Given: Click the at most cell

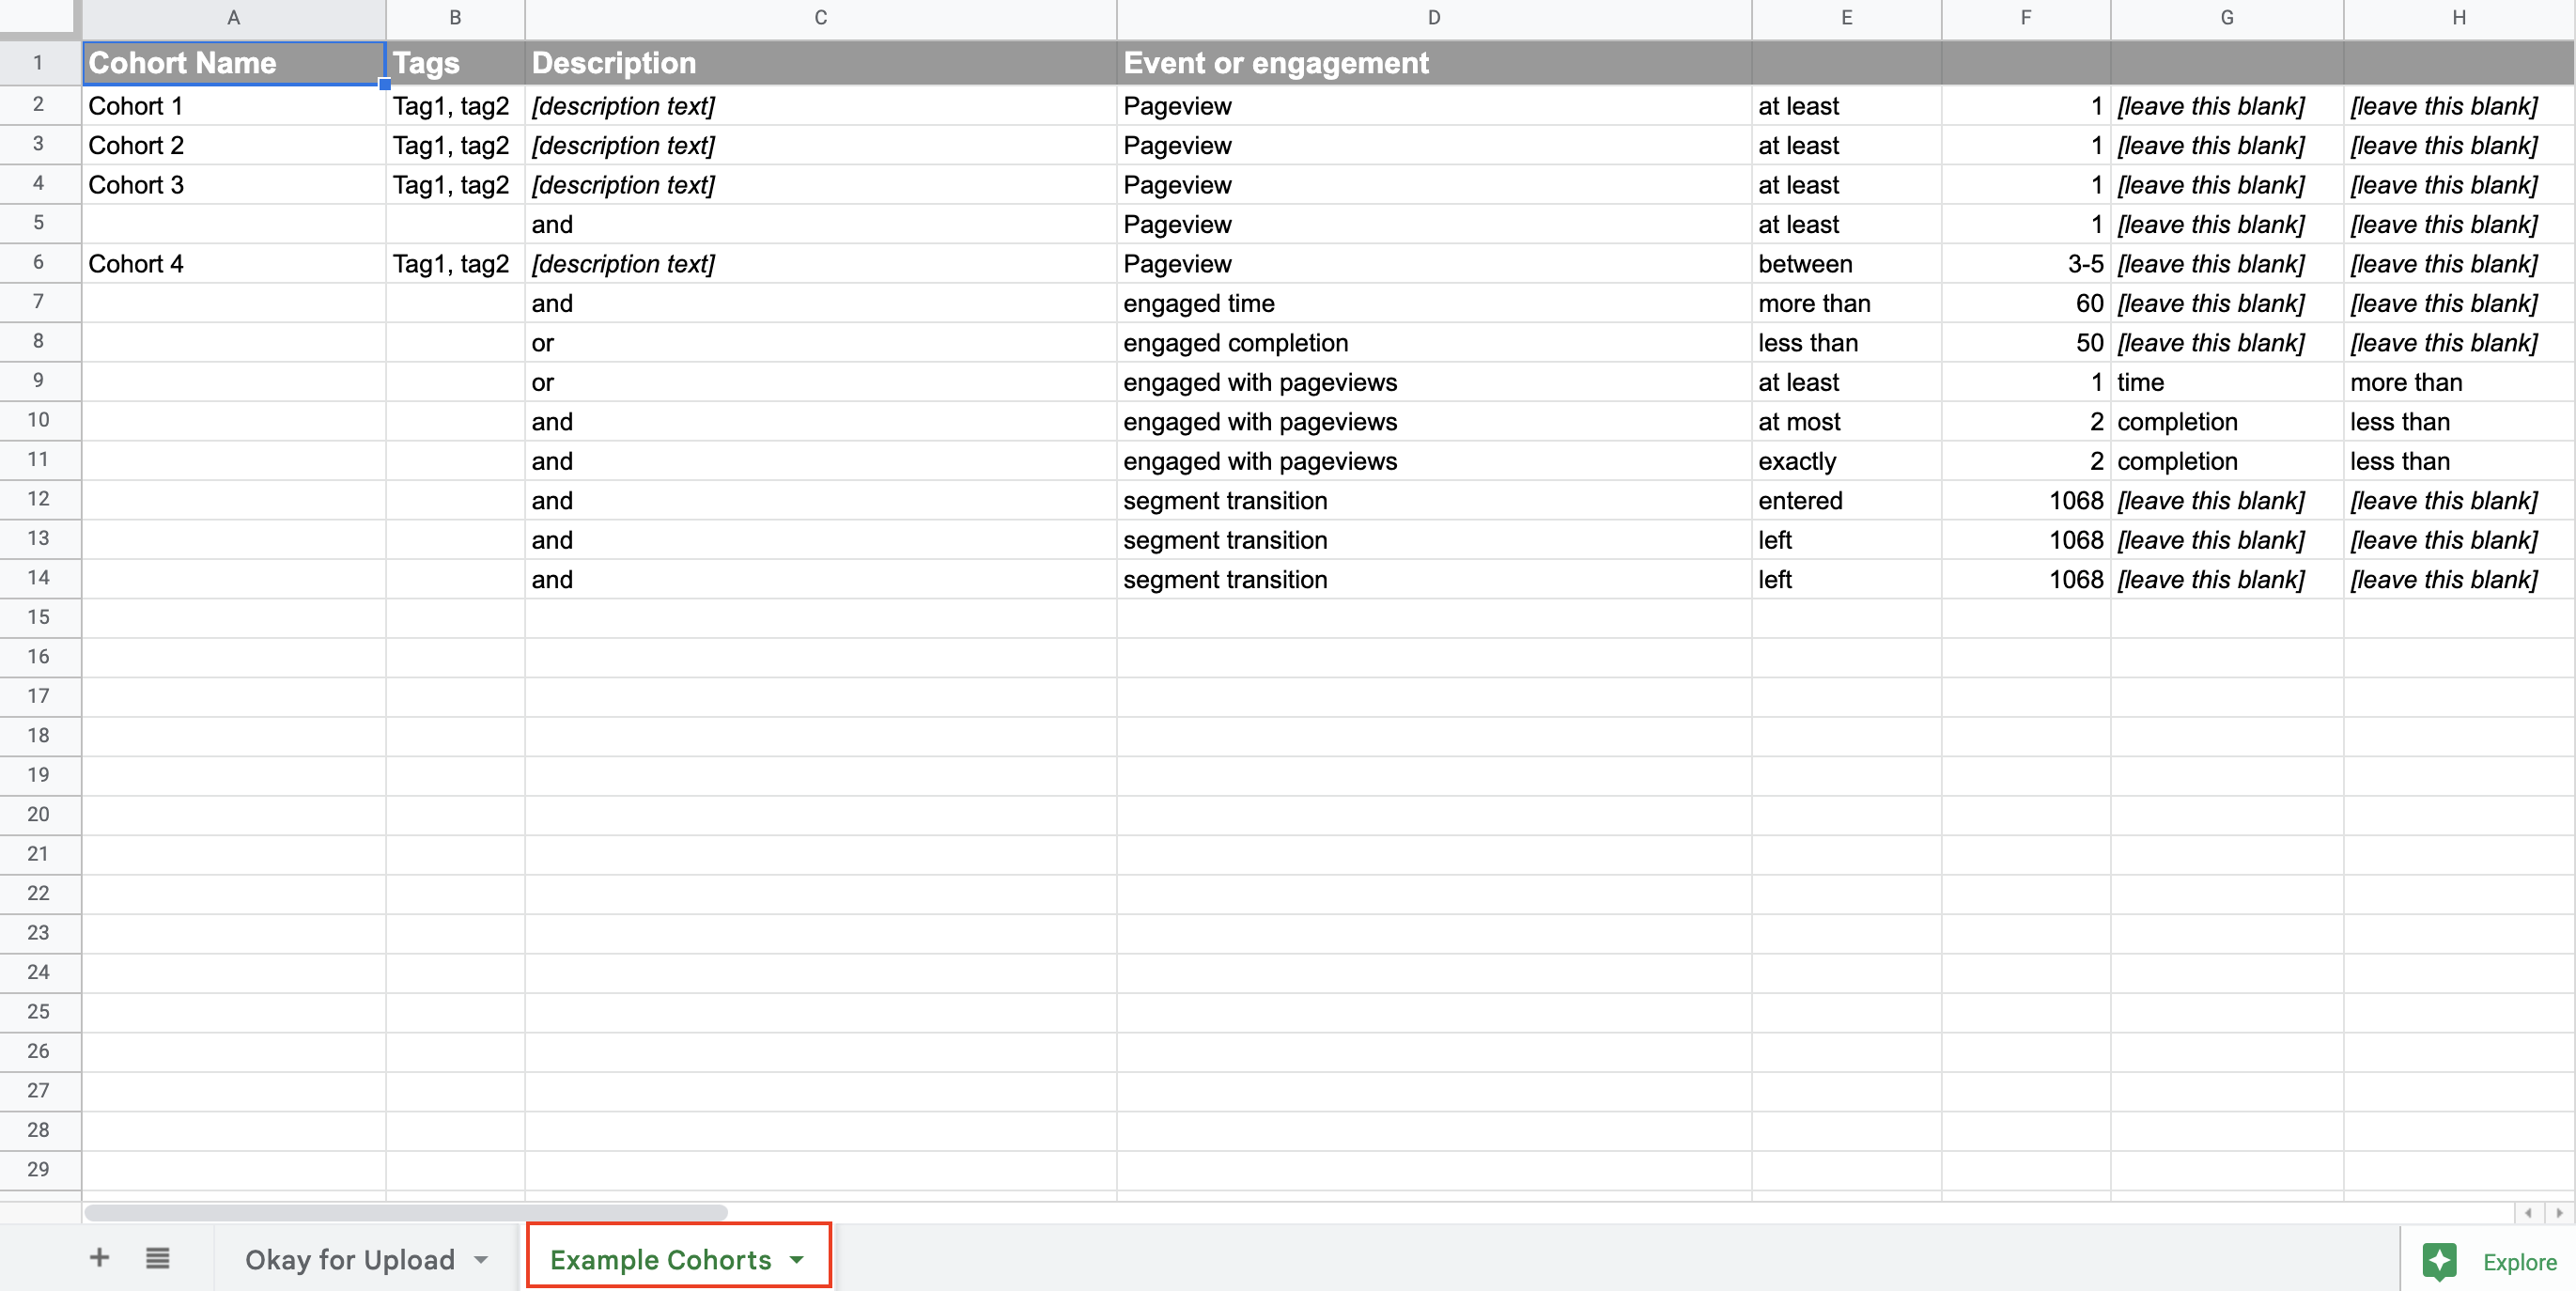Looking at the screenshot, I should [1846, 421].
